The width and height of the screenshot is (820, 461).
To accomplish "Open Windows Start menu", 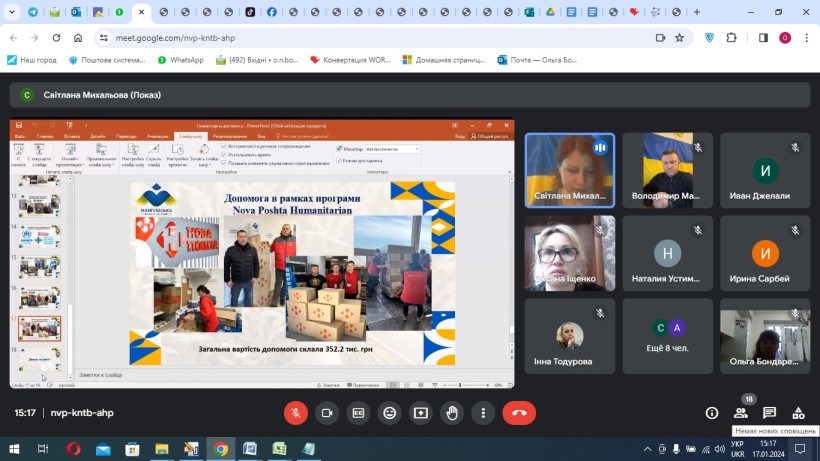I will [14, 449].
